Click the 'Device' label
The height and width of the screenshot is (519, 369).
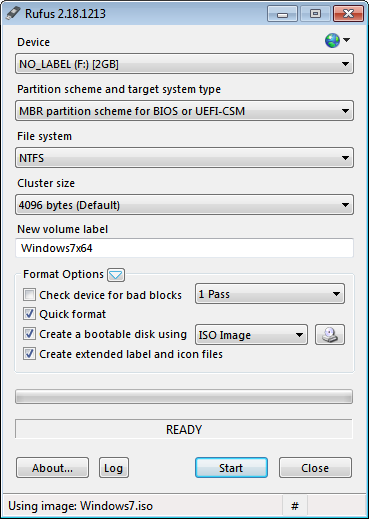pyautogui.click(x=33, y=42)
